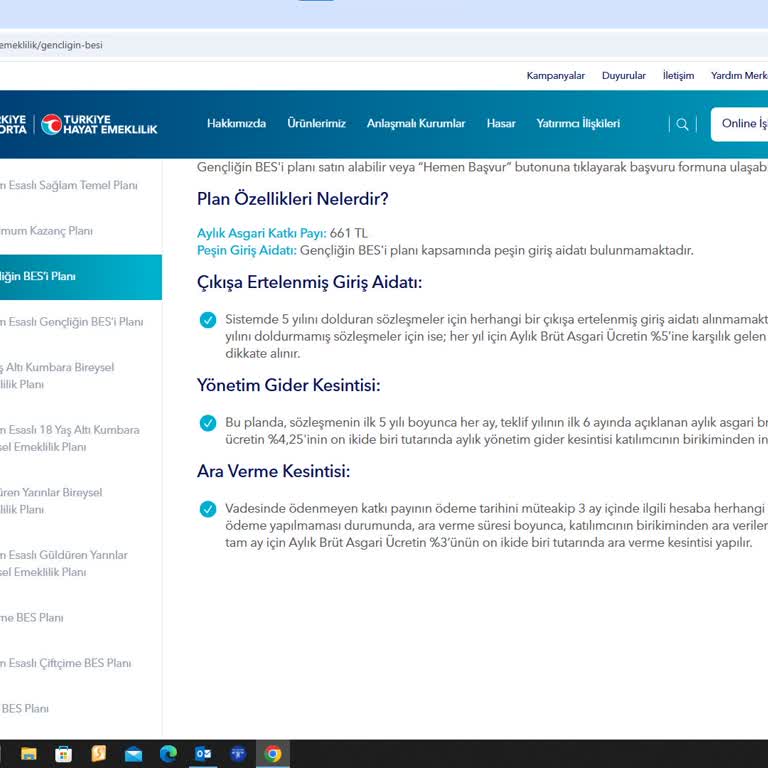Select Esaslı Sağlam Temel Planı in sidebar
768x768 pixels.
coord(69,185)
